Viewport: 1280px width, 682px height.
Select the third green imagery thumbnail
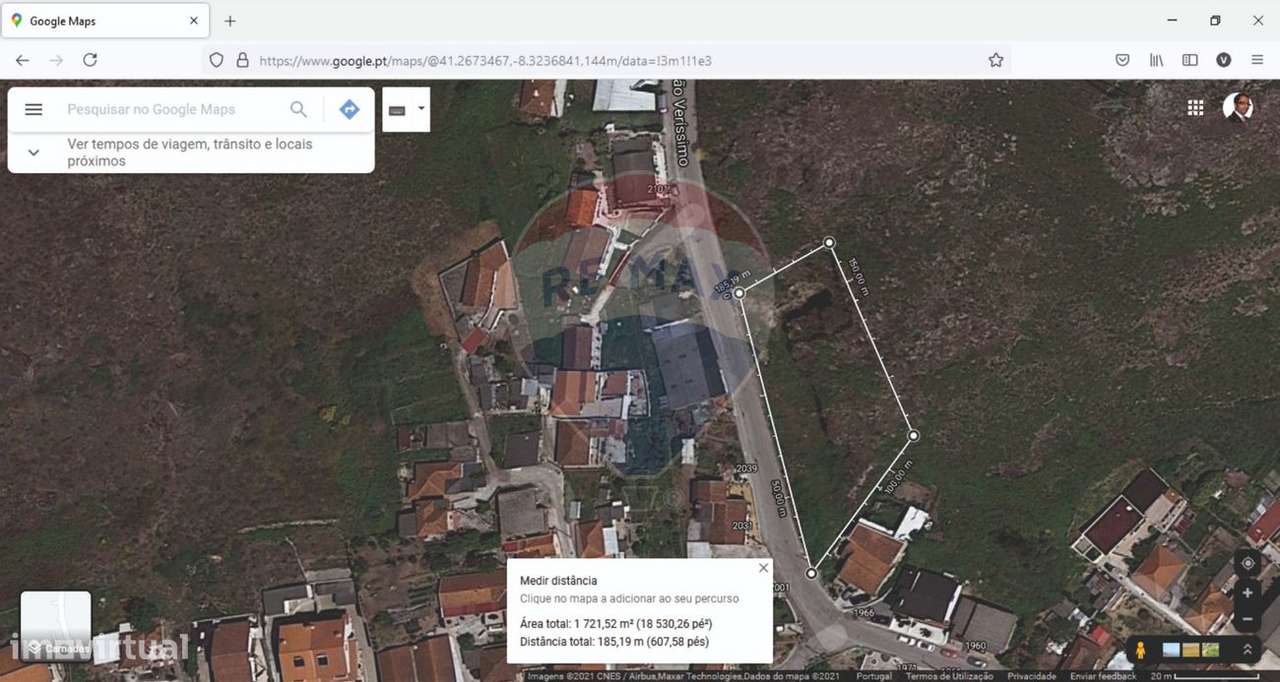click(x=1211, y=650)
